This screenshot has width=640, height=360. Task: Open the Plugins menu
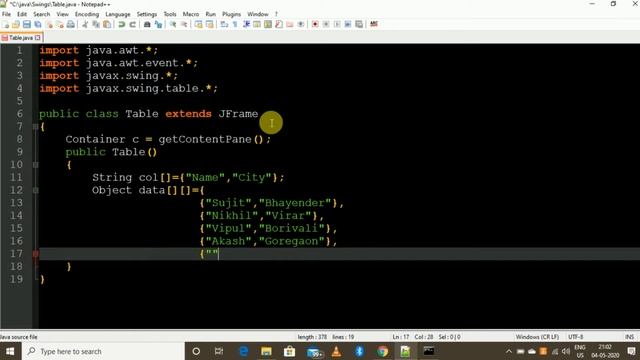[231, 14]
